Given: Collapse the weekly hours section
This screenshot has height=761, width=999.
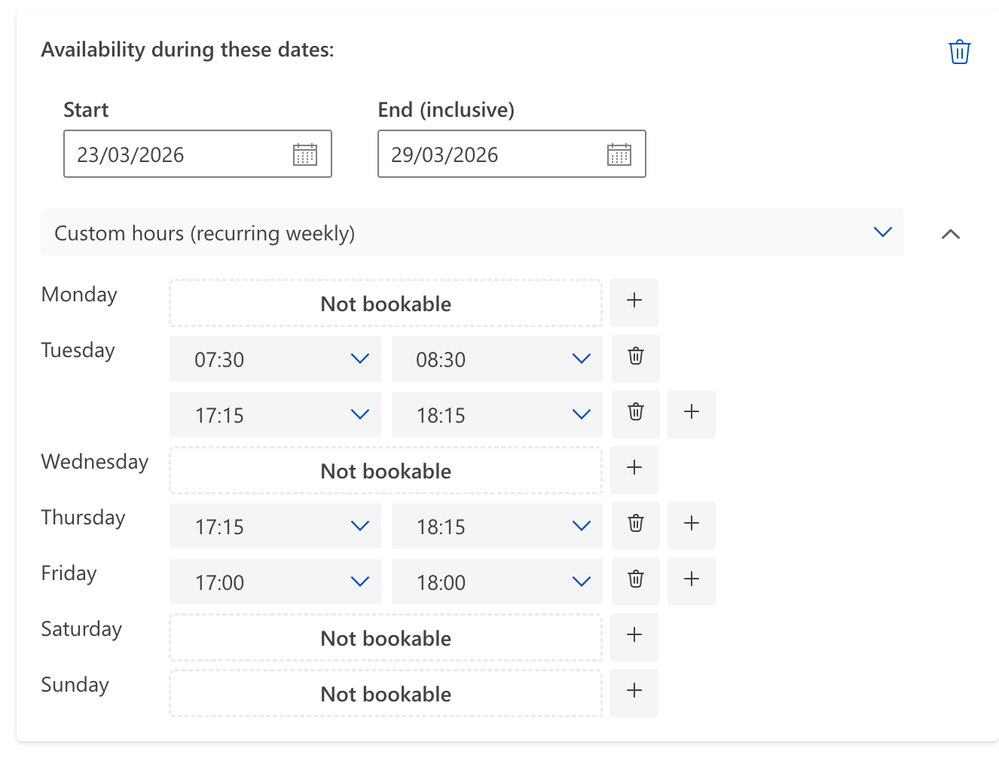Looking at the screenshot, I should [x=950, y=234].
